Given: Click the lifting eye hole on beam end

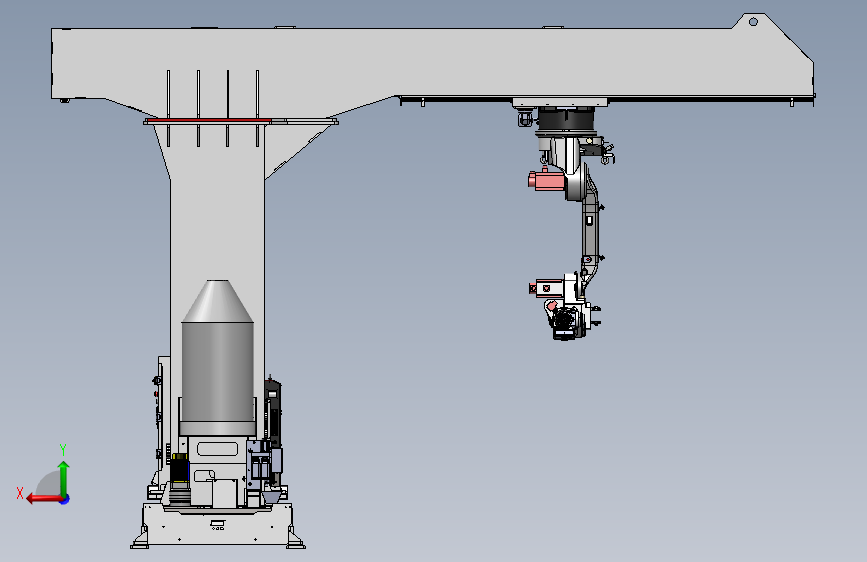Looking at the screenshot, I should click(x=753, y=22).
